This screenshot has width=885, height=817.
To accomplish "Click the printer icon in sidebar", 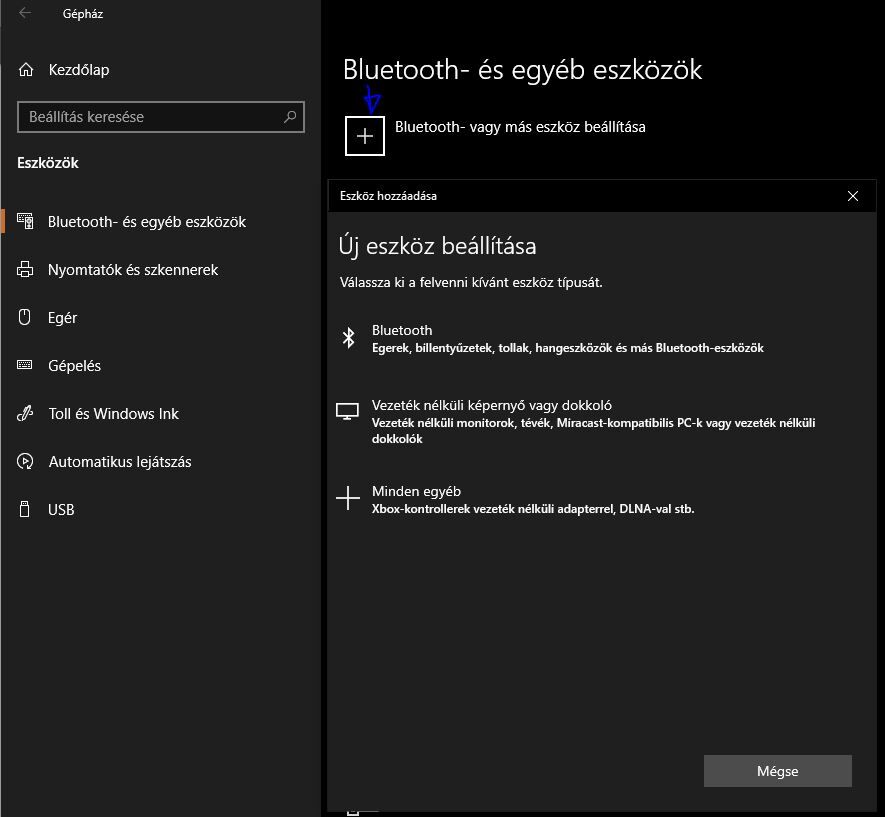I will pos(25,269).
